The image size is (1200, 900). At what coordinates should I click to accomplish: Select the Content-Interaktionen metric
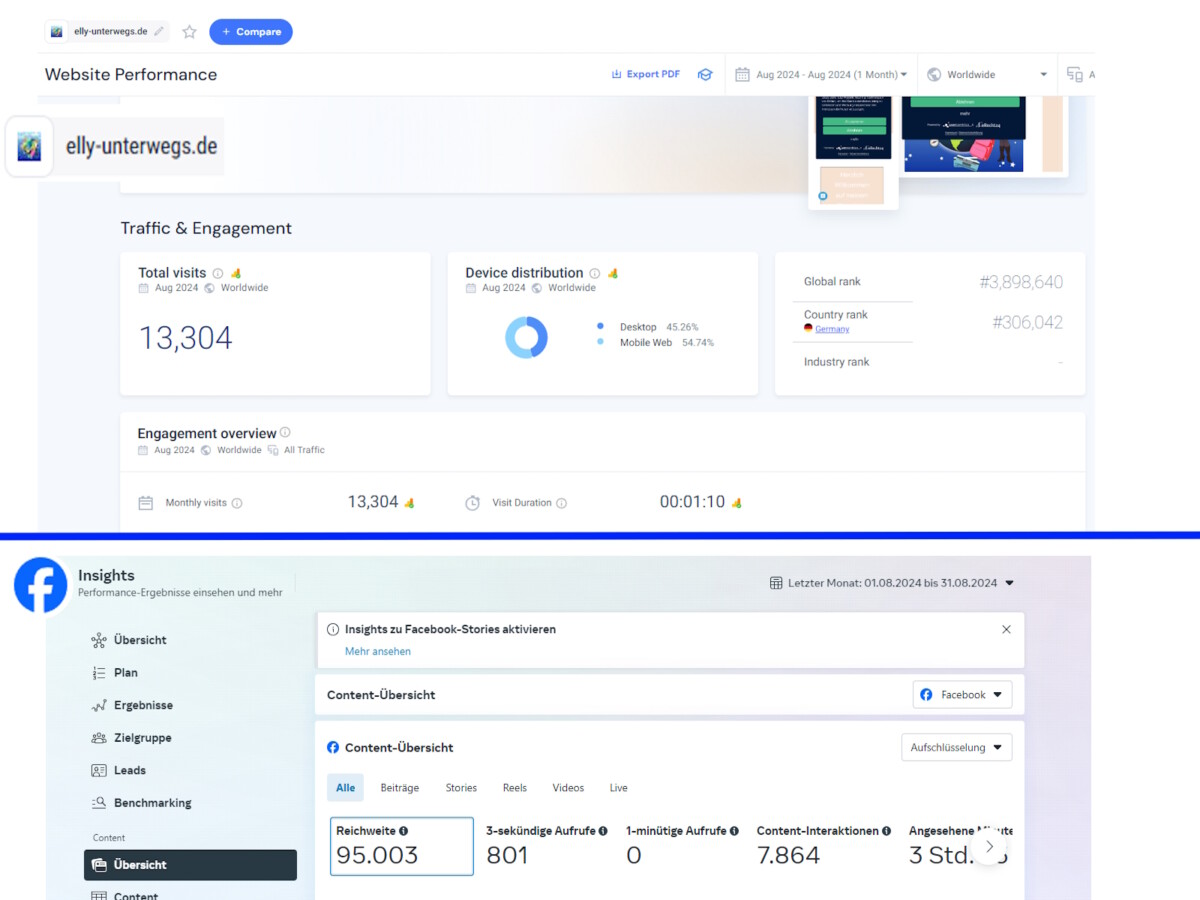coord(824,846)
